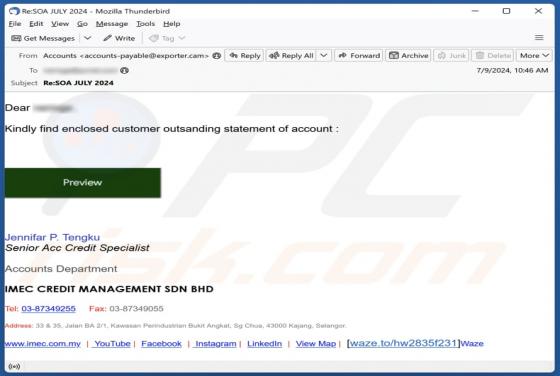Screen dimensions: 560x376
Task: Click Senior Acc Credit Specialist text
Action: (77, 247)
